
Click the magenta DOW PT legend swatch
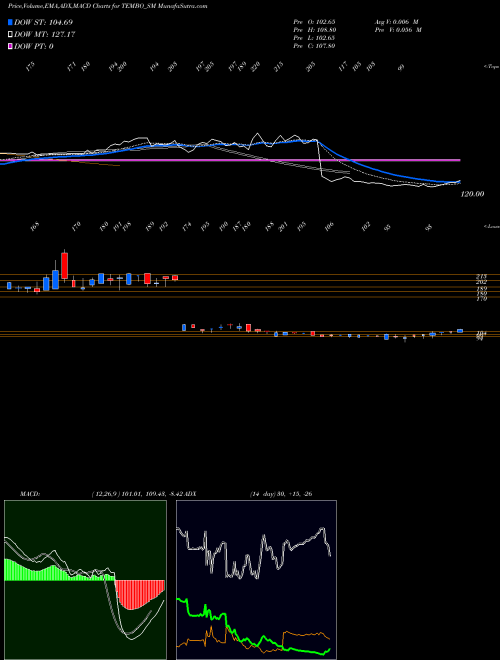(x=11, y=46)
